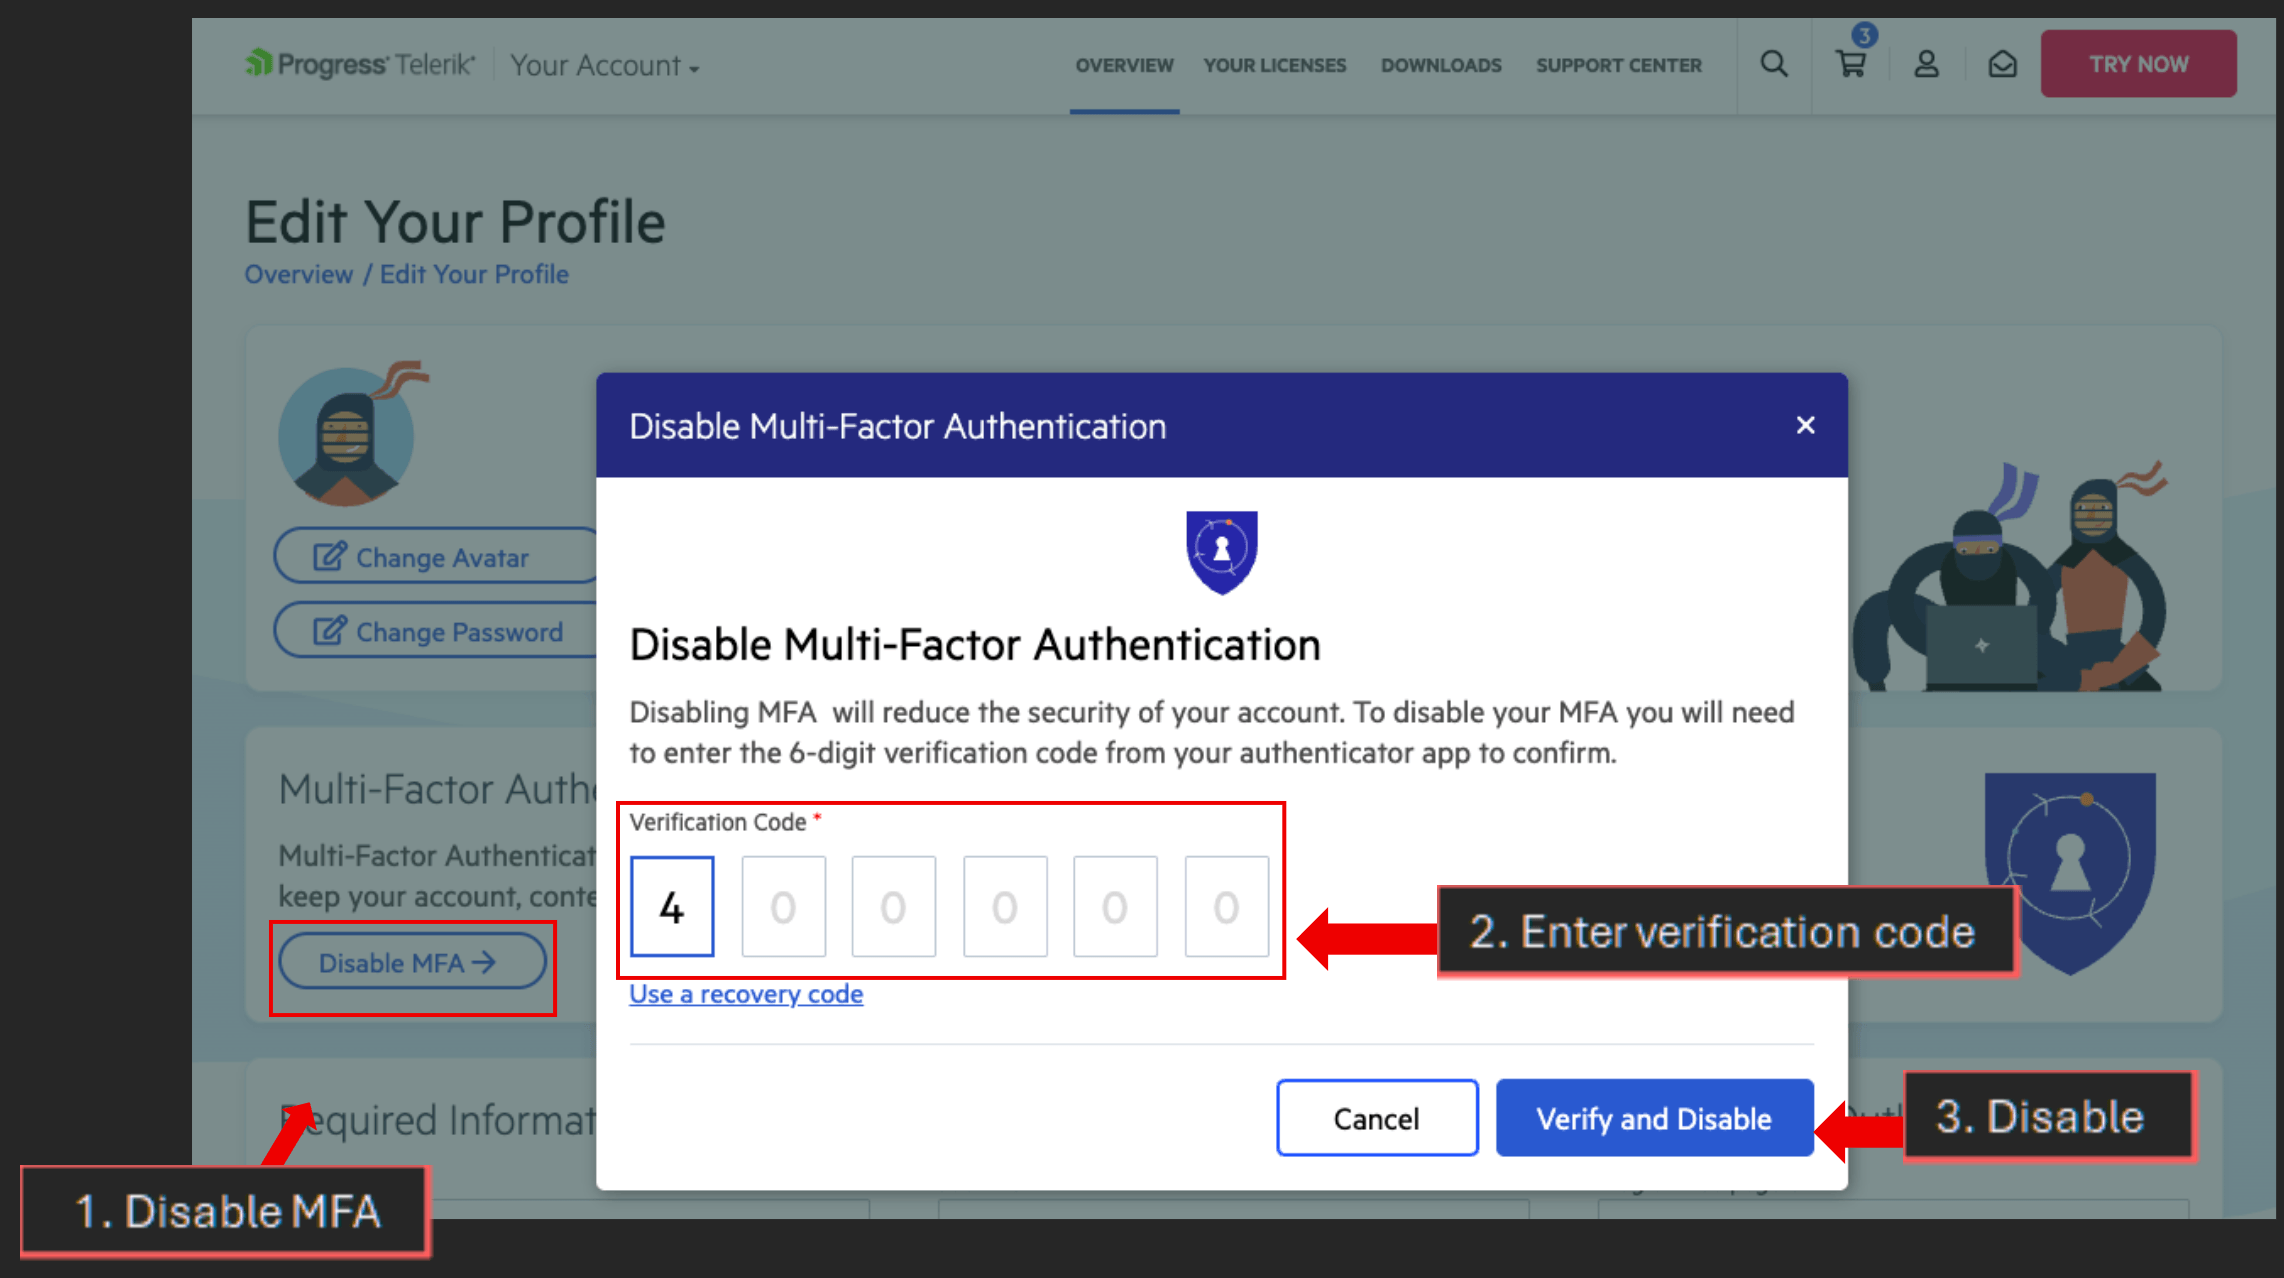Open the user account icon
Viewport: 2284px width, 1278px height.
[x=1926, y=64]
